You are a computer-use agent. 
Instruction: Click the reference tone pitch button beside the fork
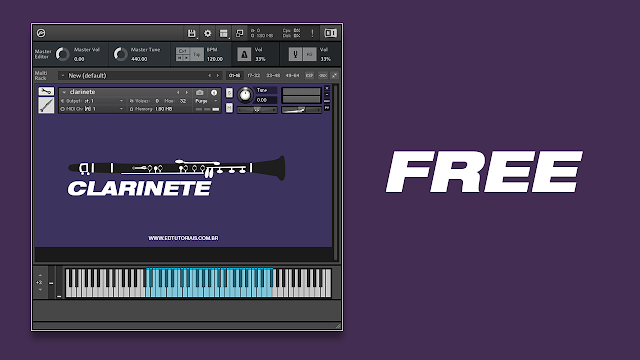pos(309,54)
